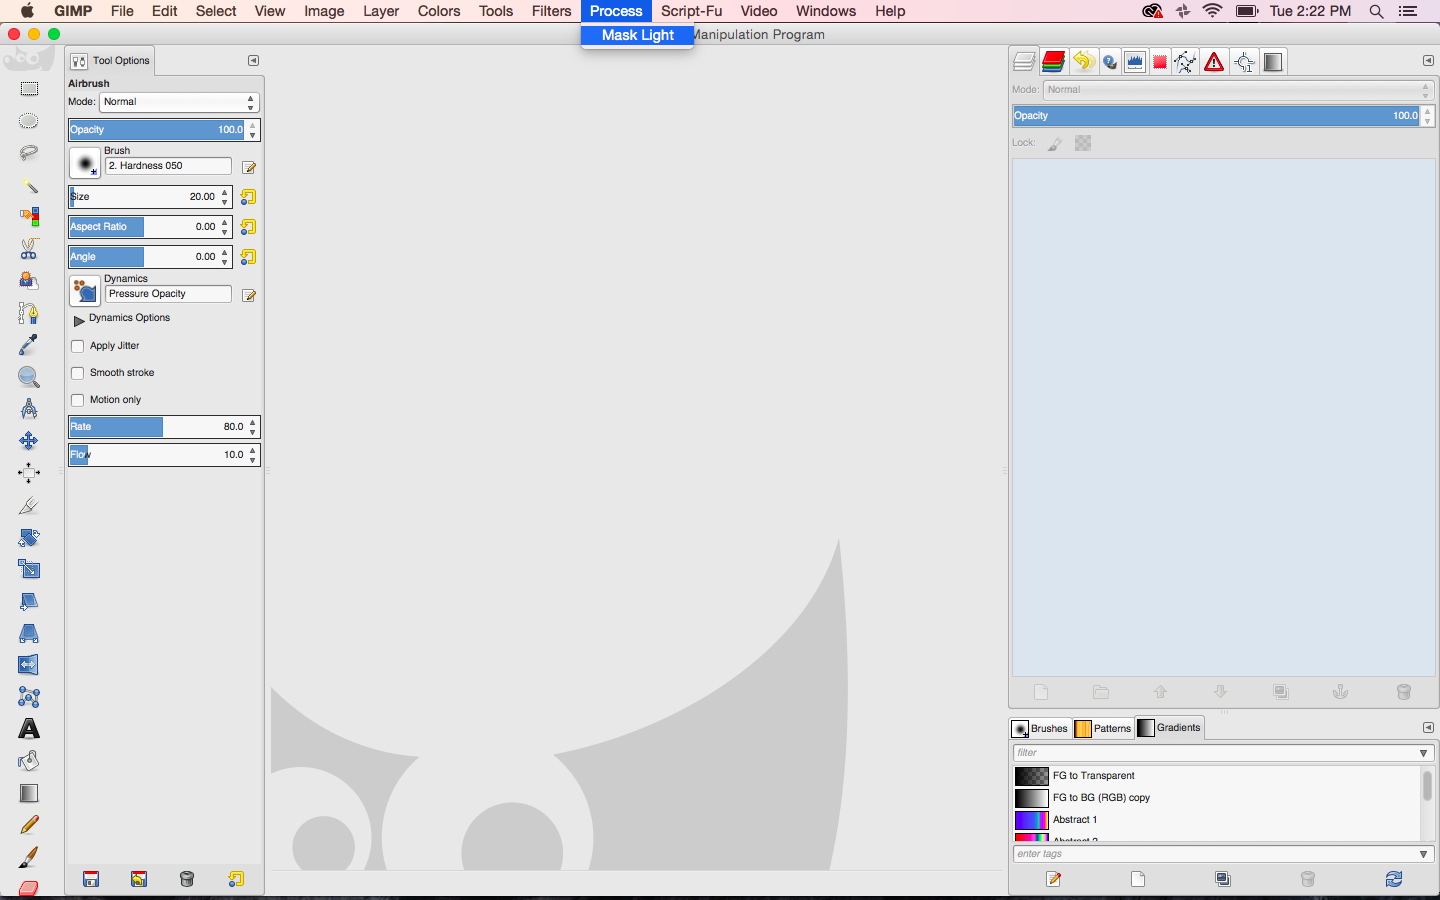This screenshot has width=1440, height=900.
Task: Open the Script-Fu menu
Action: [691, 11]
